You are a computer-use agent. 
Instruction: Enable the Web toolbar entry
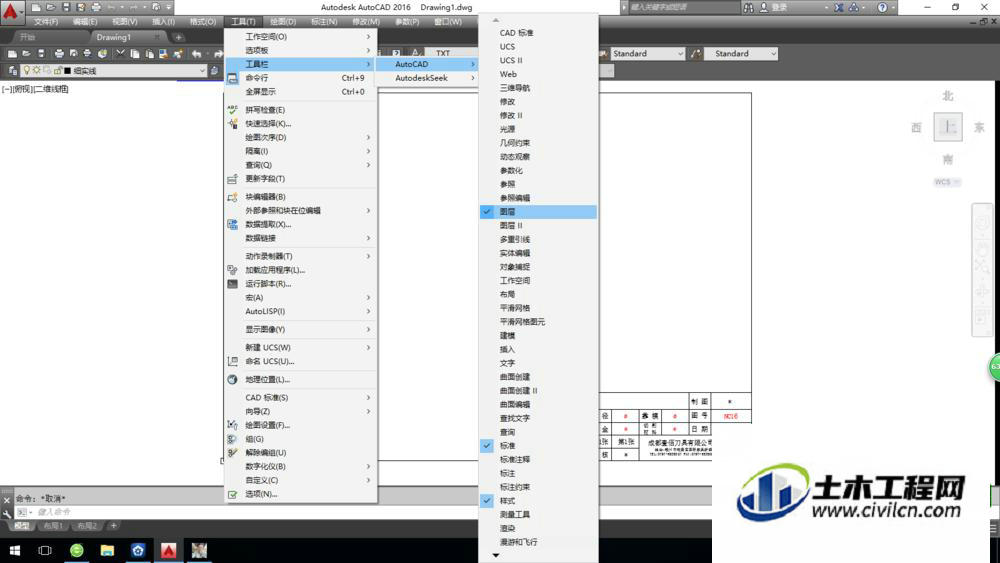[x=538, y=74]
